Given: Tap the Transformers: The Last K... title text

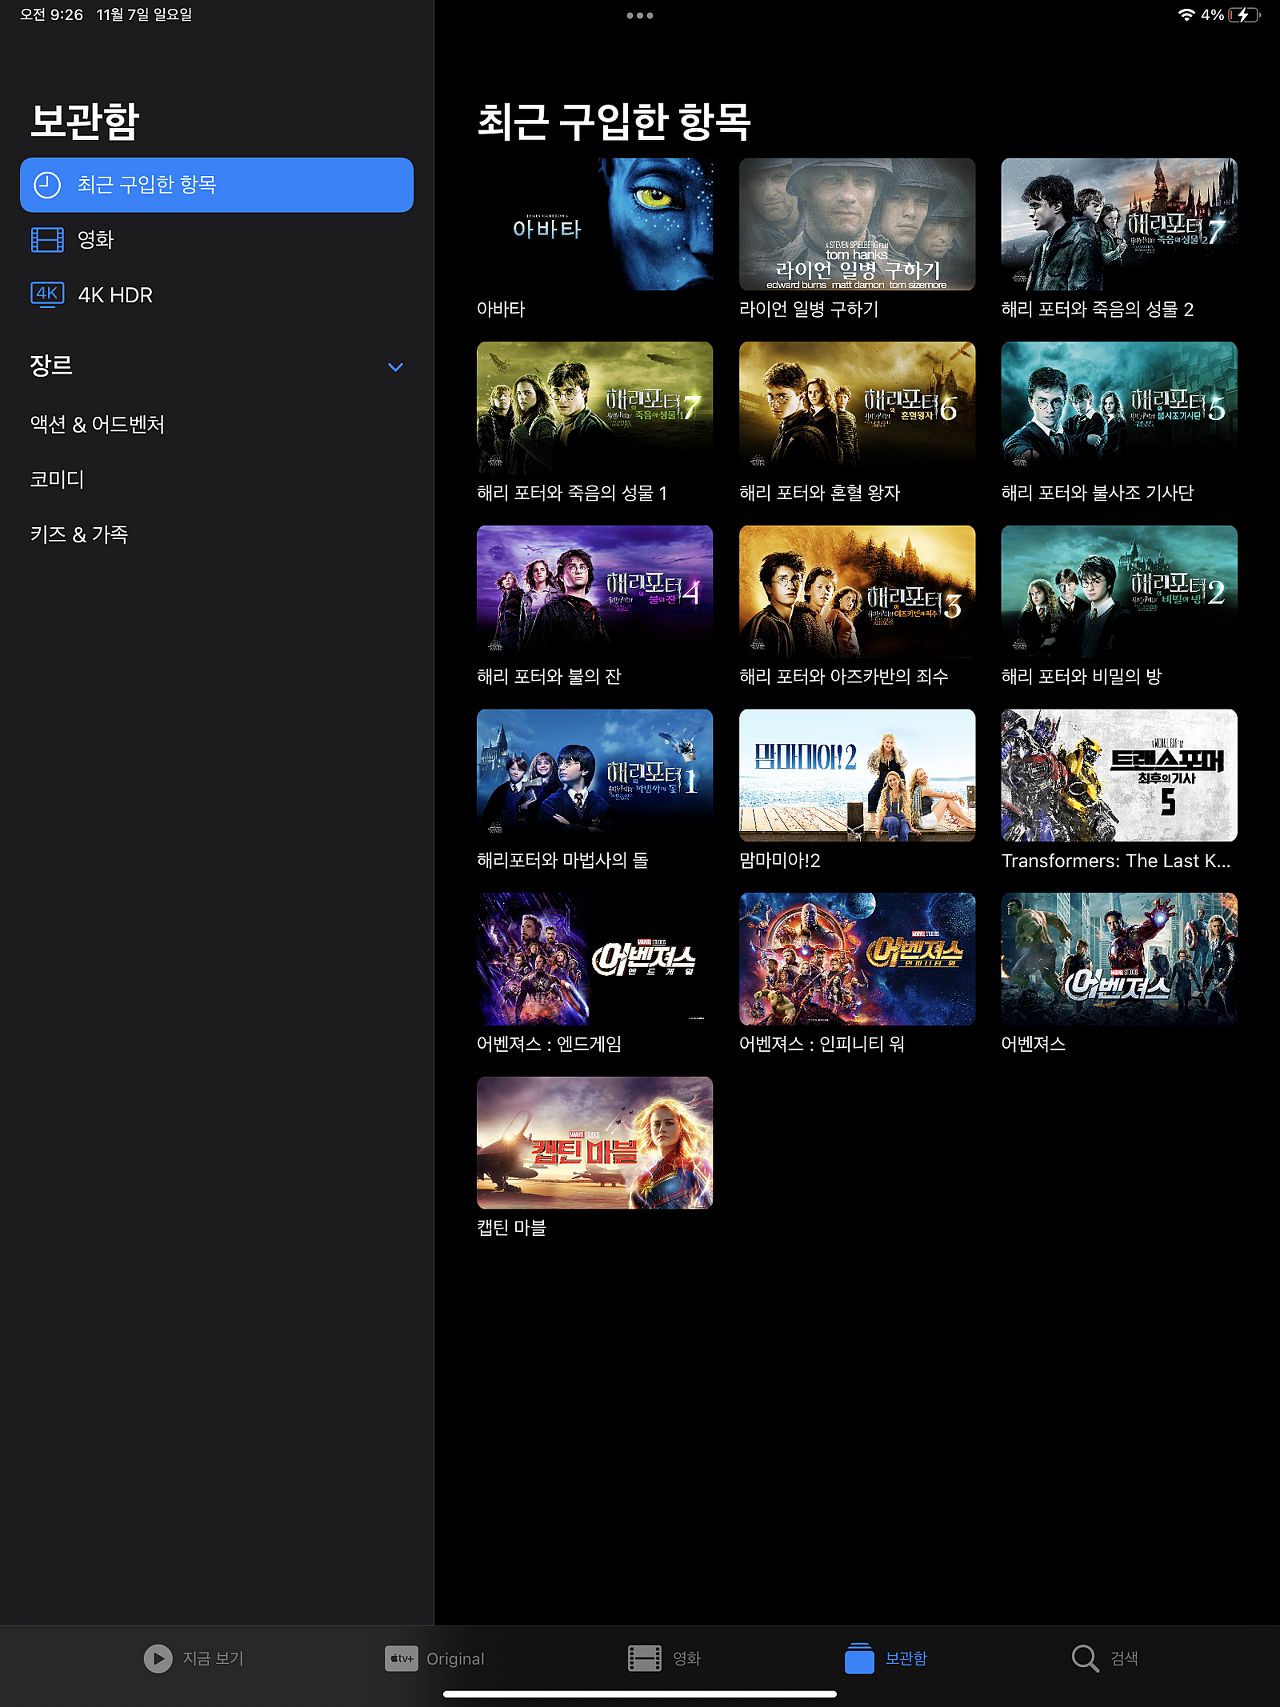Looking at the screenshot, I should [x=1116, y=861].
